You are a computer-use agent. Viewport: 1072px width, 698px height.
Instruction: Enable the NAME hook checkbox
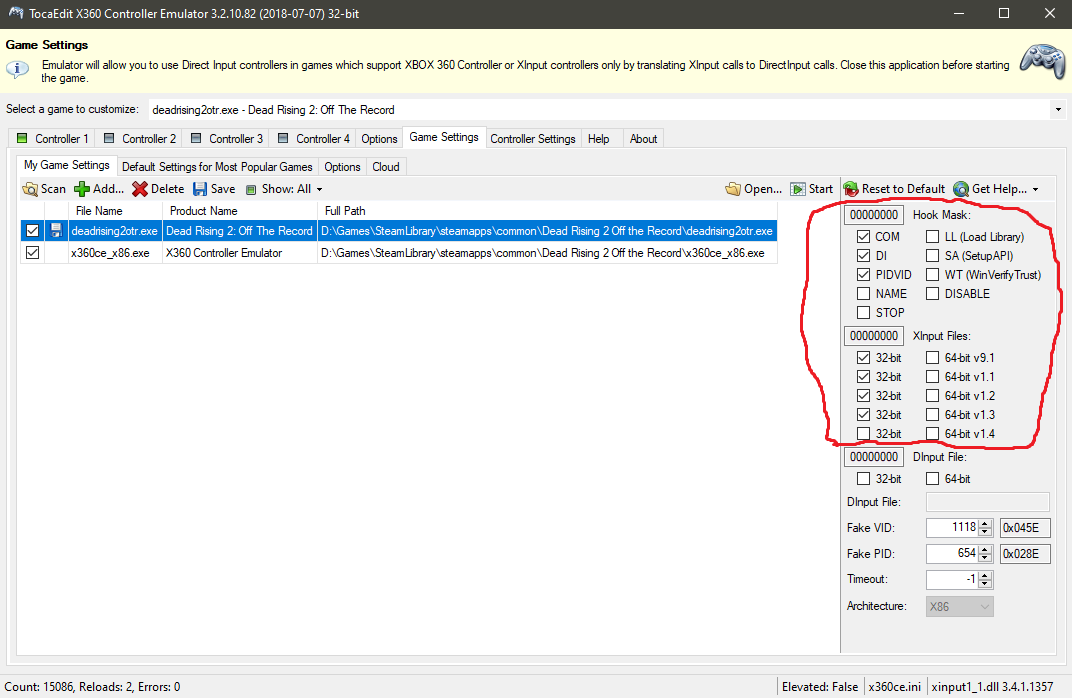point(863,294)
